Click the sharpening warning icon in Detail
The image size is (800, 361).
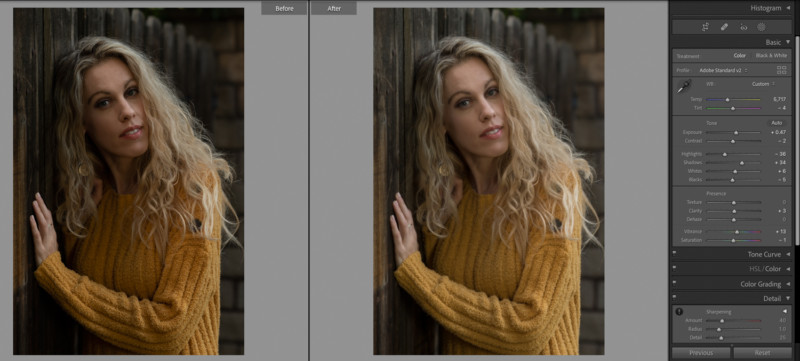(679, 312)
